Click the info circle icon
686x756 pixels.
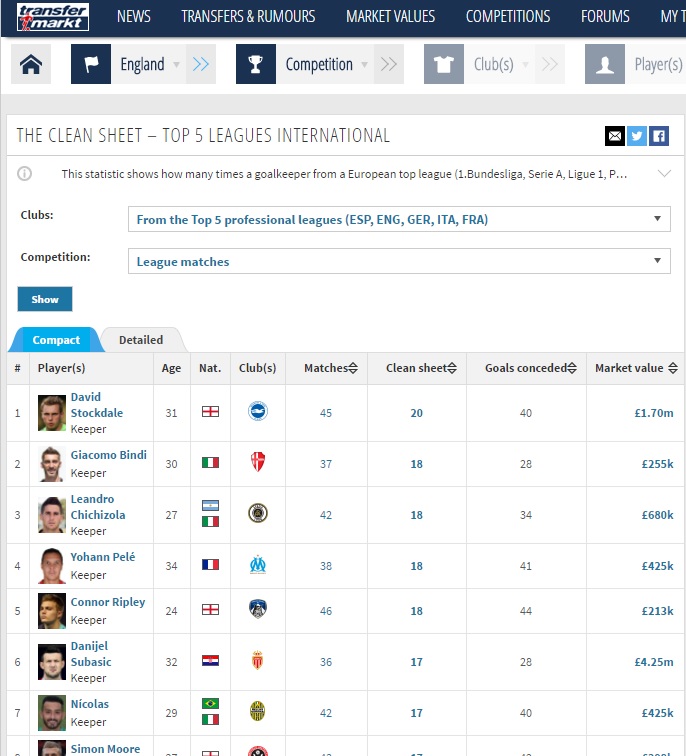[x=25, y=174]
